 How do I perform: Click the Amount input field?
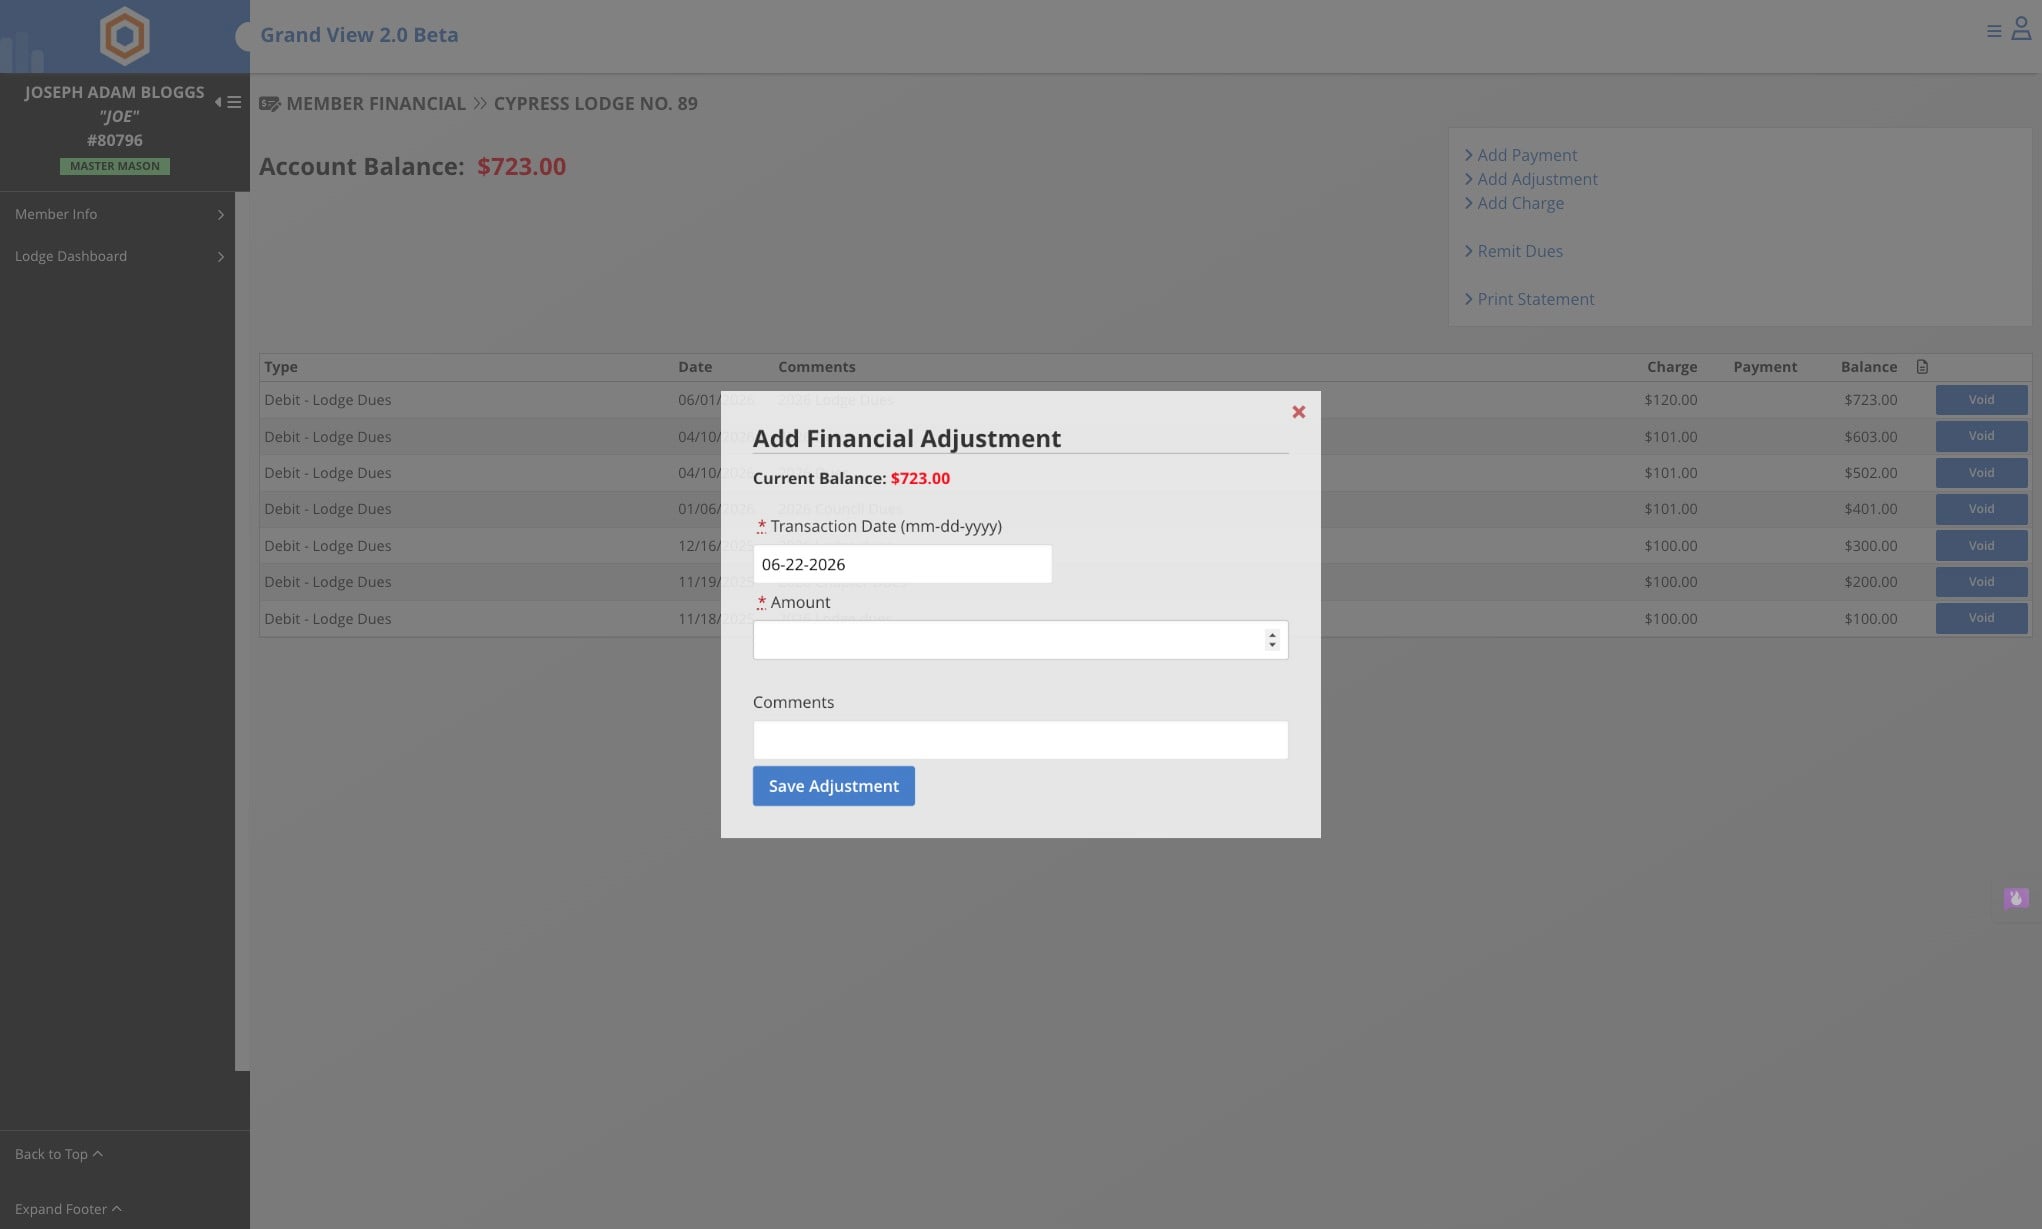(x=1020, y=640)
